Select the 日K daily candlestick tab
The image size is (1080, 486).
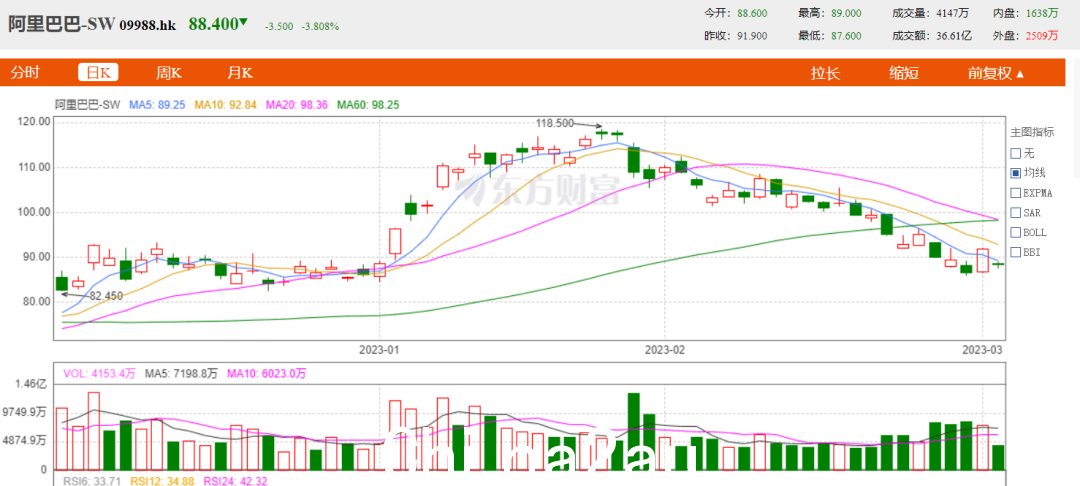pyautogui.click(x=98, y=73)
